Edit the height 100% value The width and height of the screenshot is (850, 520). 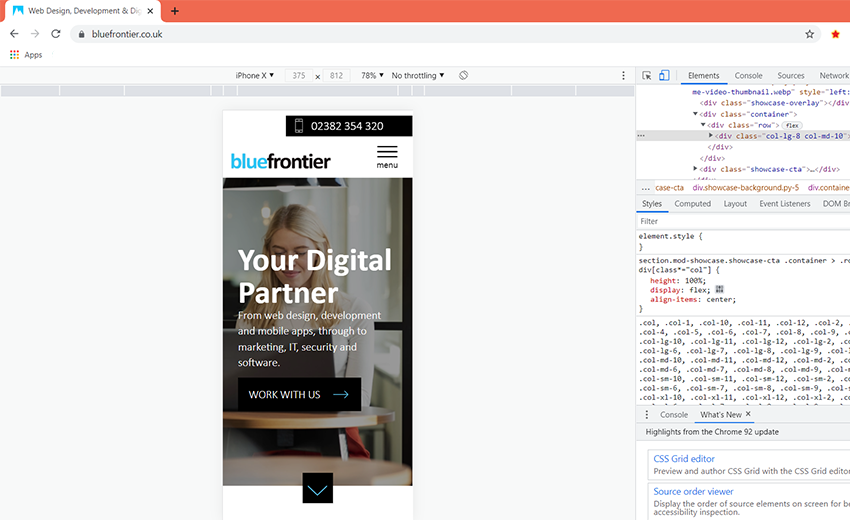696,281
